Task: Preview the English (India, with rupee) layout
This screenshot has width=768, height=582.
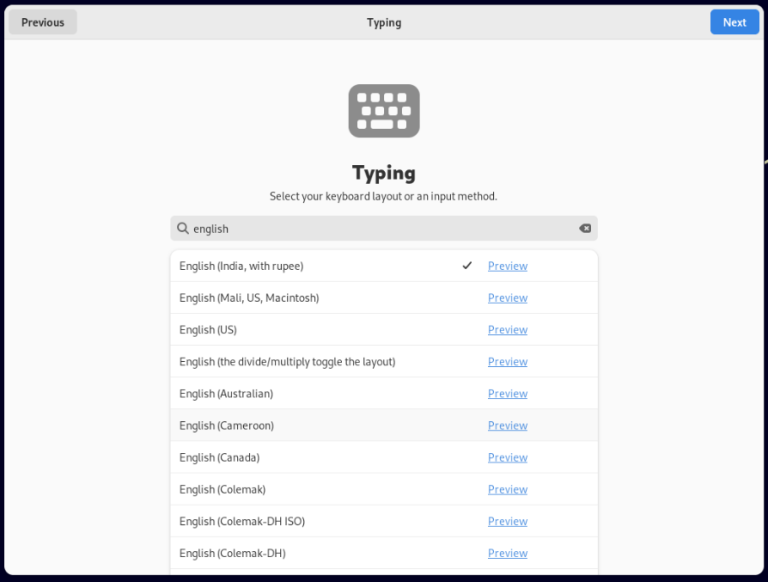Action: (x=507, y=266)
